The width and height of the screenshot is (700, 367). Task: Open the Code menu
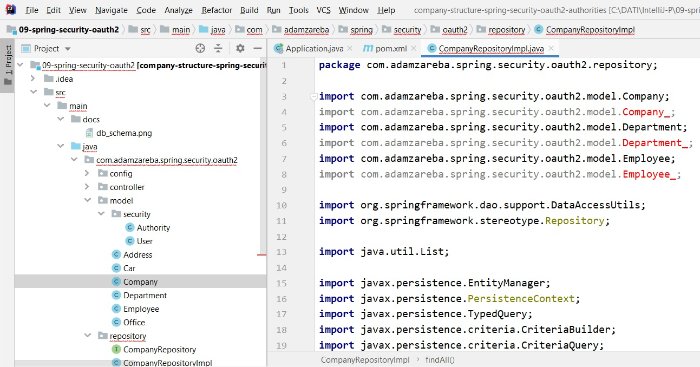click(146, 10)
